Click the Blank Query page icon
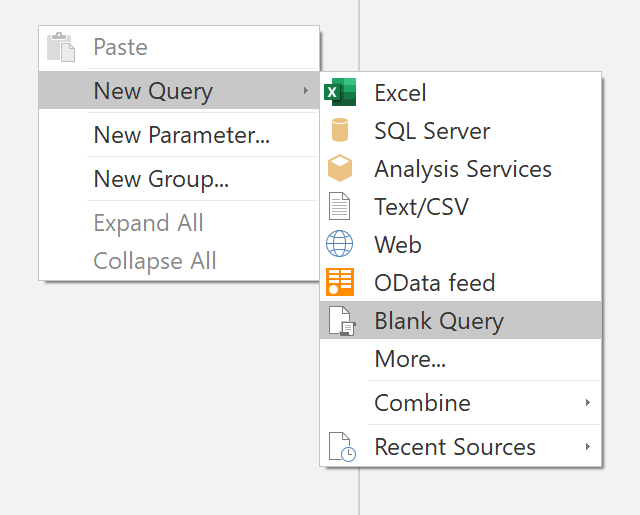The width and height of the screenshot is (640, 515). pos(341,321)
